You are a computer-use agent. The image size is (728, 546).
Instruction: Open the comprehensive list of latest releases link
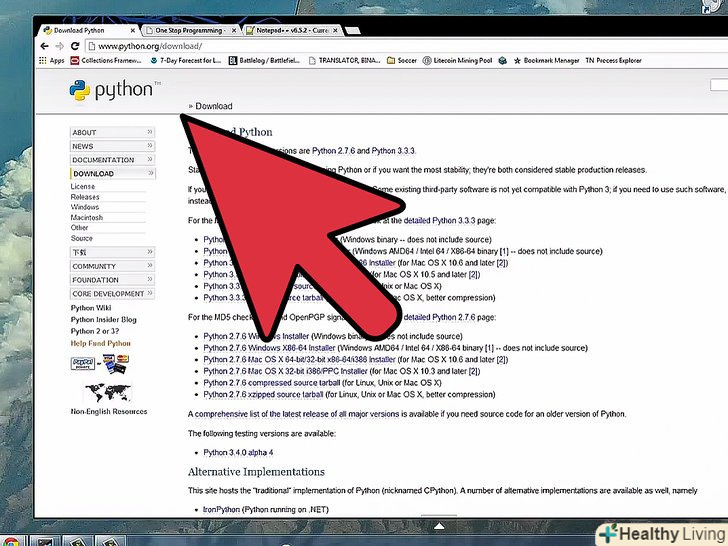297,414
